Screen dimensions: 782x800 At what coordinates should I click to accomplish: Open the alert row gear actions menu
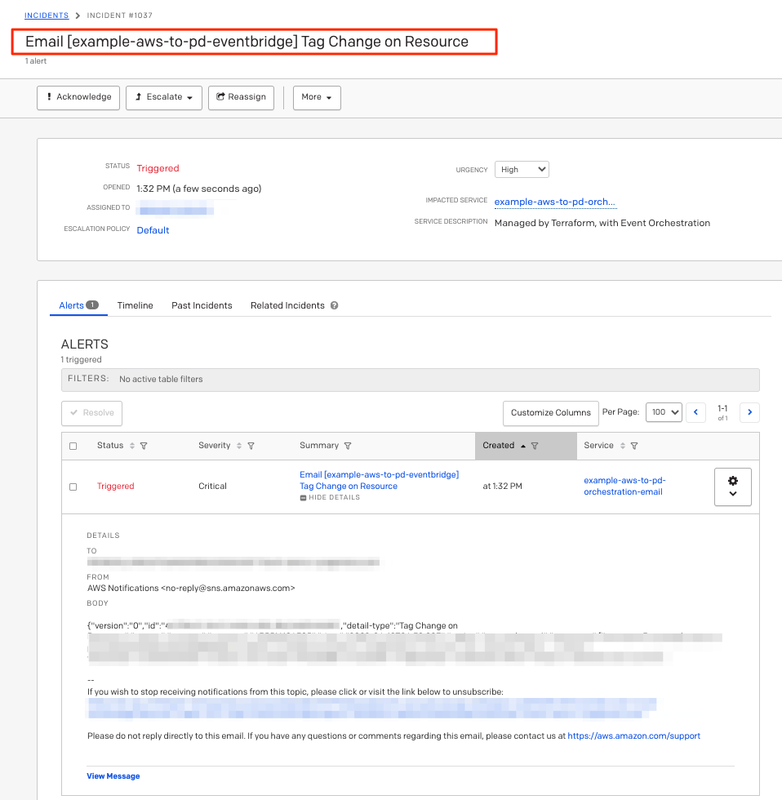(733, 487)
